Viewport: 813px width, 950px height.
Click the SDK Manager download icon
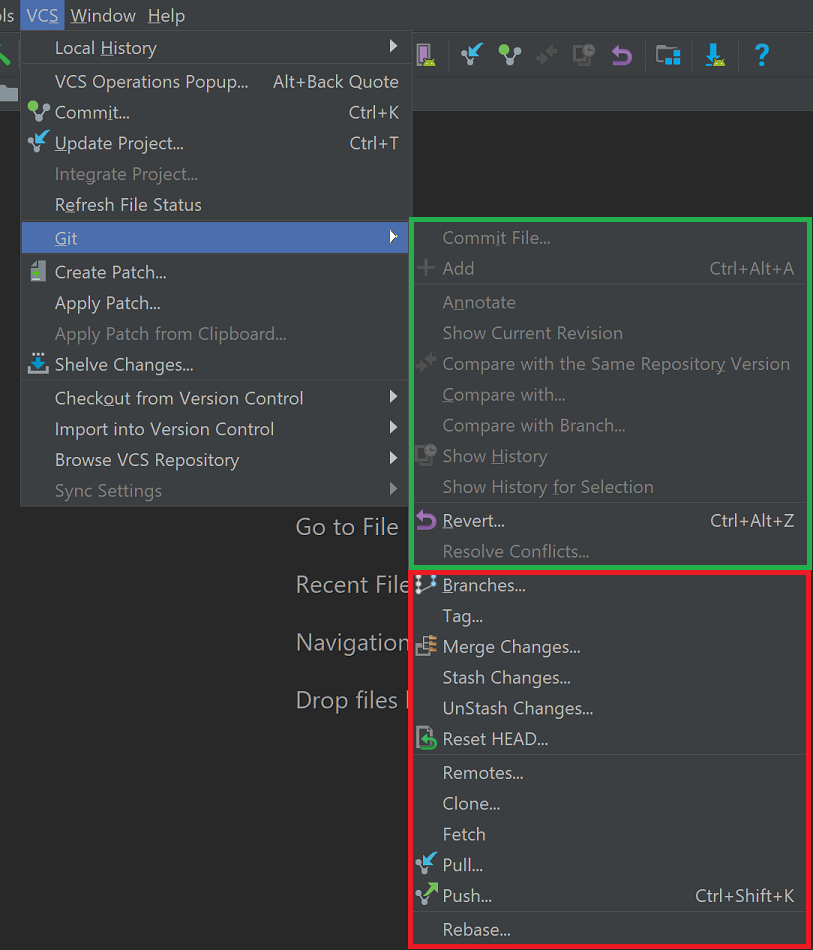(x=715, y=55)
